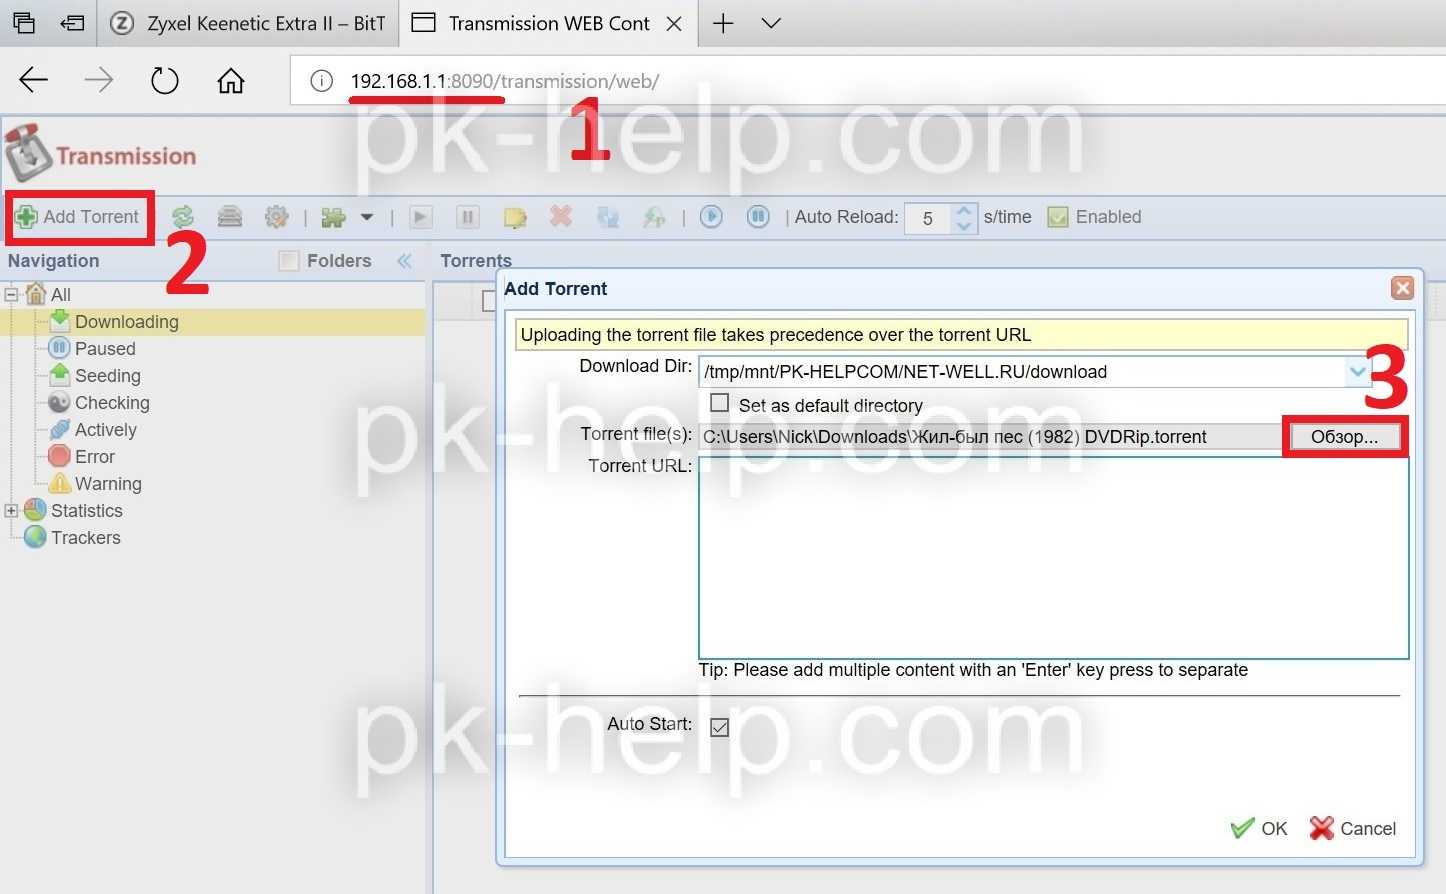This screenshot has height=894, width=1446.
Task: Collapse the Navigation panel with double chevron
Action: tap(404, 261)
